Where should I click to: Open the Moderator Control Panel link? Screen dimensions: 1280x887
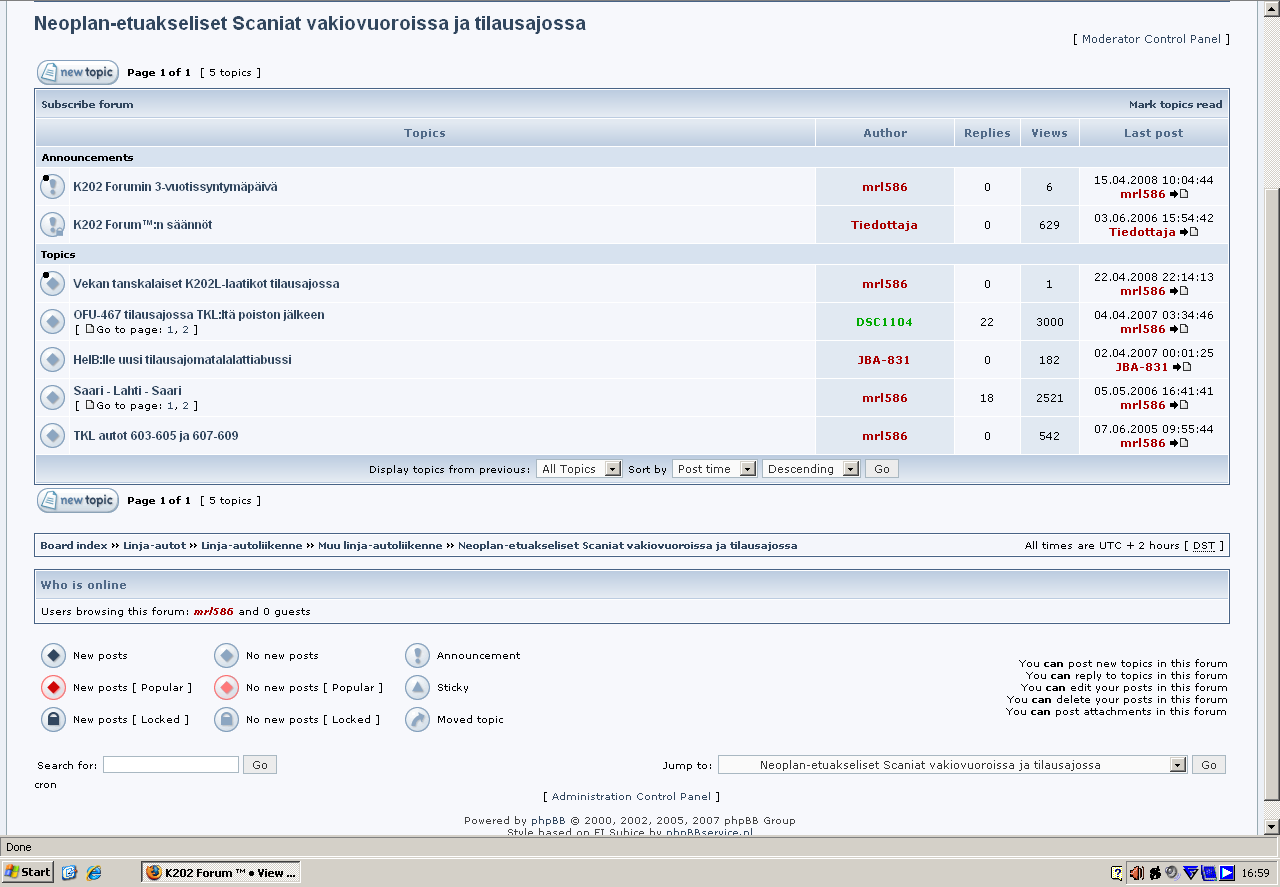click(x=1151, y=39)
